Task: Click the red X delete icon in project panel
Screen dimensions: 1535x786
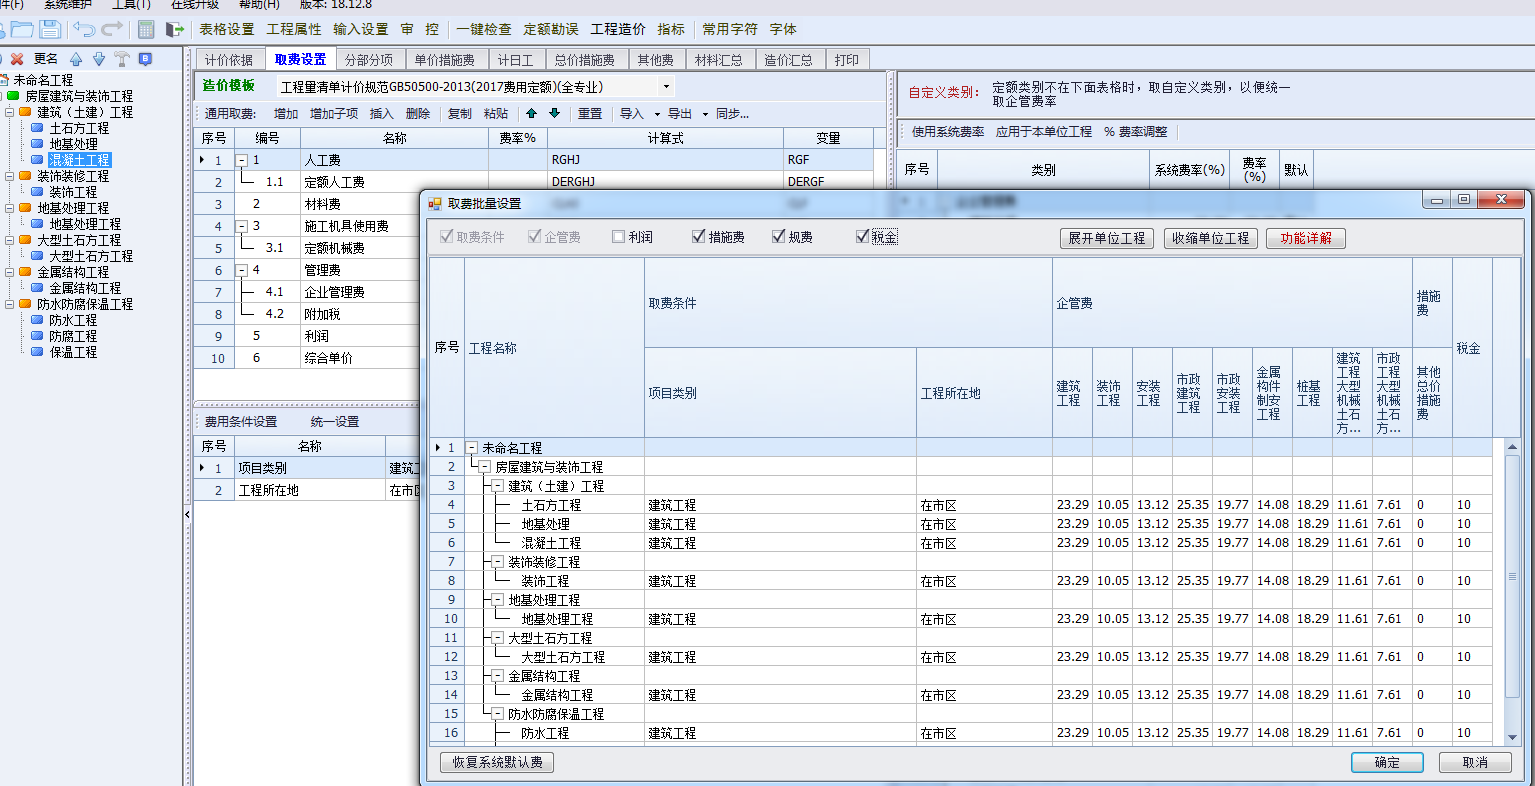Action: point(17,59)
